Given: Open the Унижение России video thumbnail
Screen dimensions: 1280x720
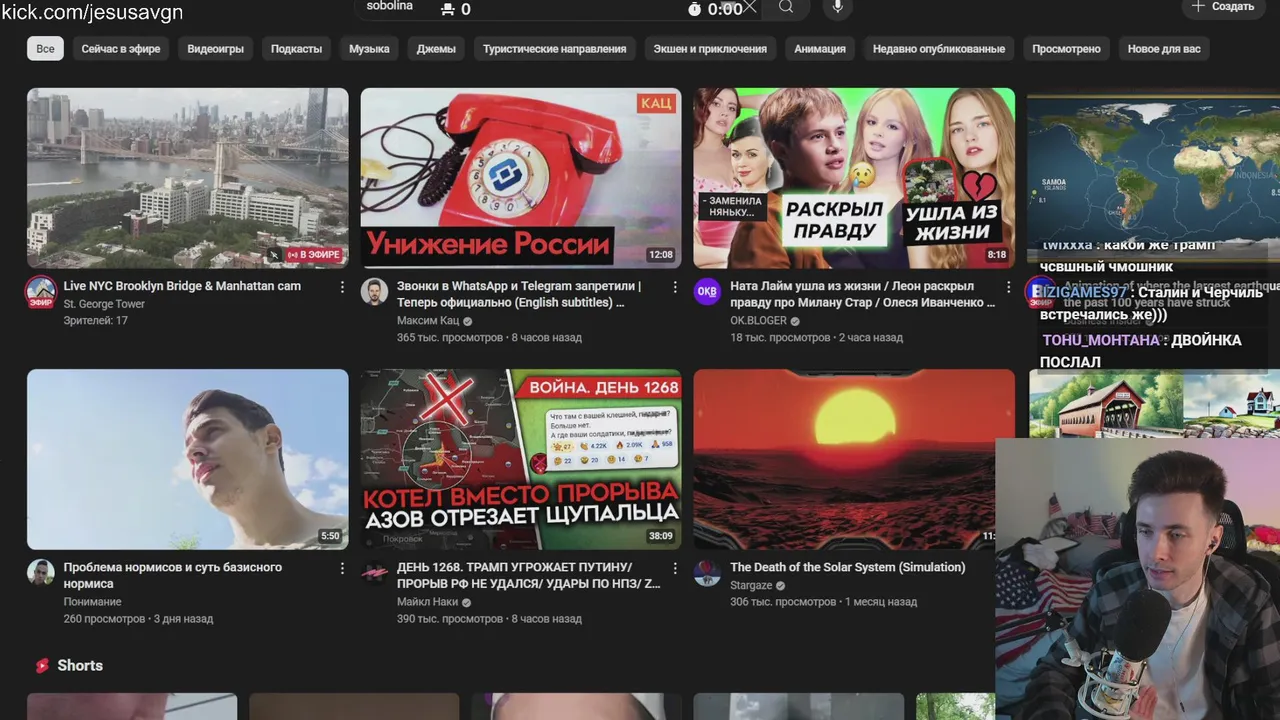Looking at the screenshot, I should point(521,178).
